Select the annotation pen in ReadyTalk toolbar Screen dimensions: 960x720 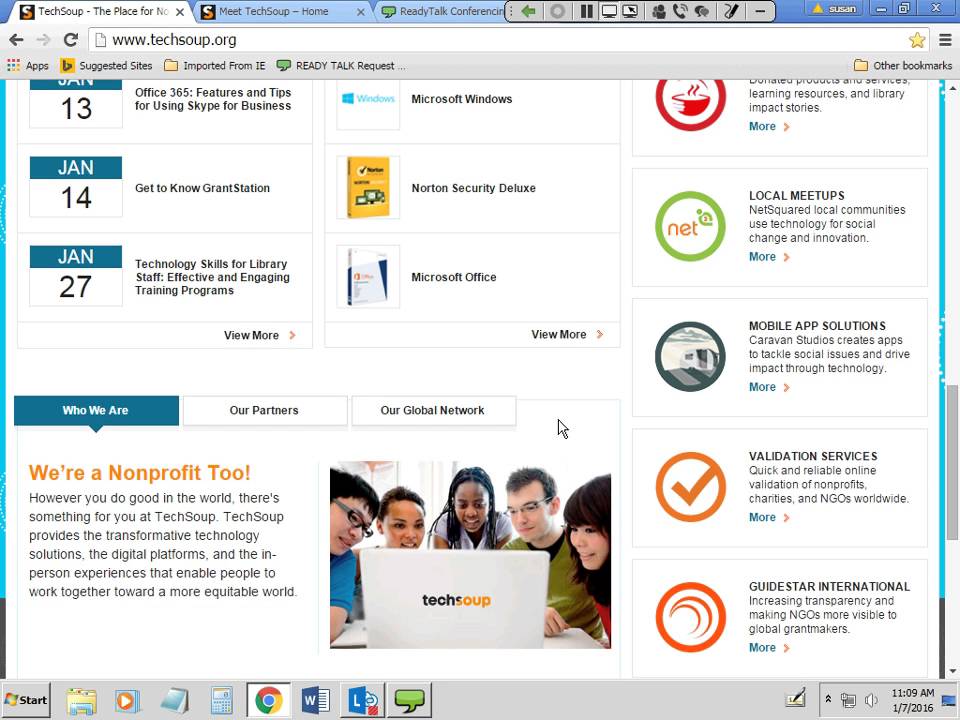(731, 11)
